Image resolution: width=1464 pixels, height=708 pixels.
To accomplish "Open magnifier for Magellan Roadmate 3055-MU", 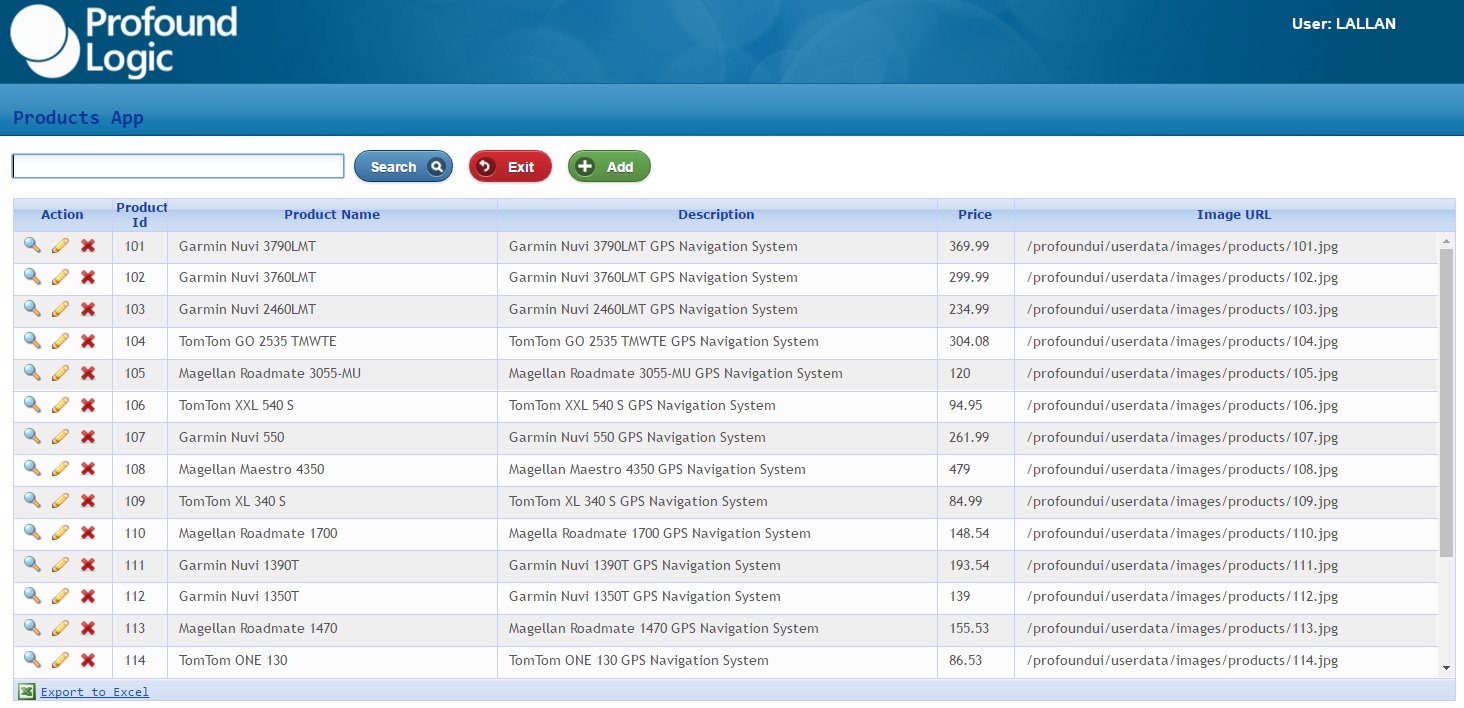I will pos(32,373).
